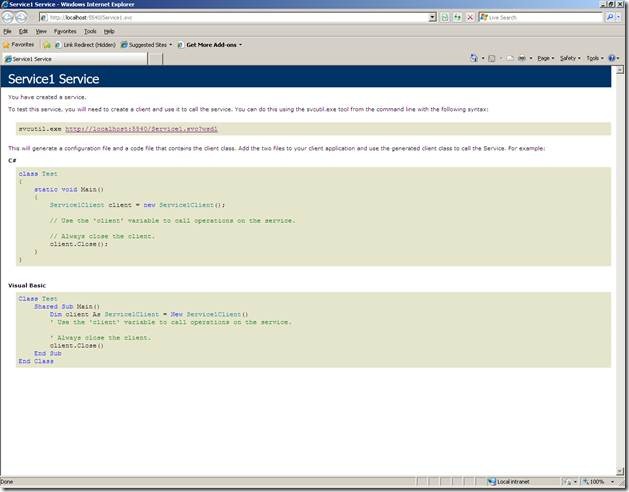
Task: Open the Tools menu in menu bar
Action: point(90,31)
